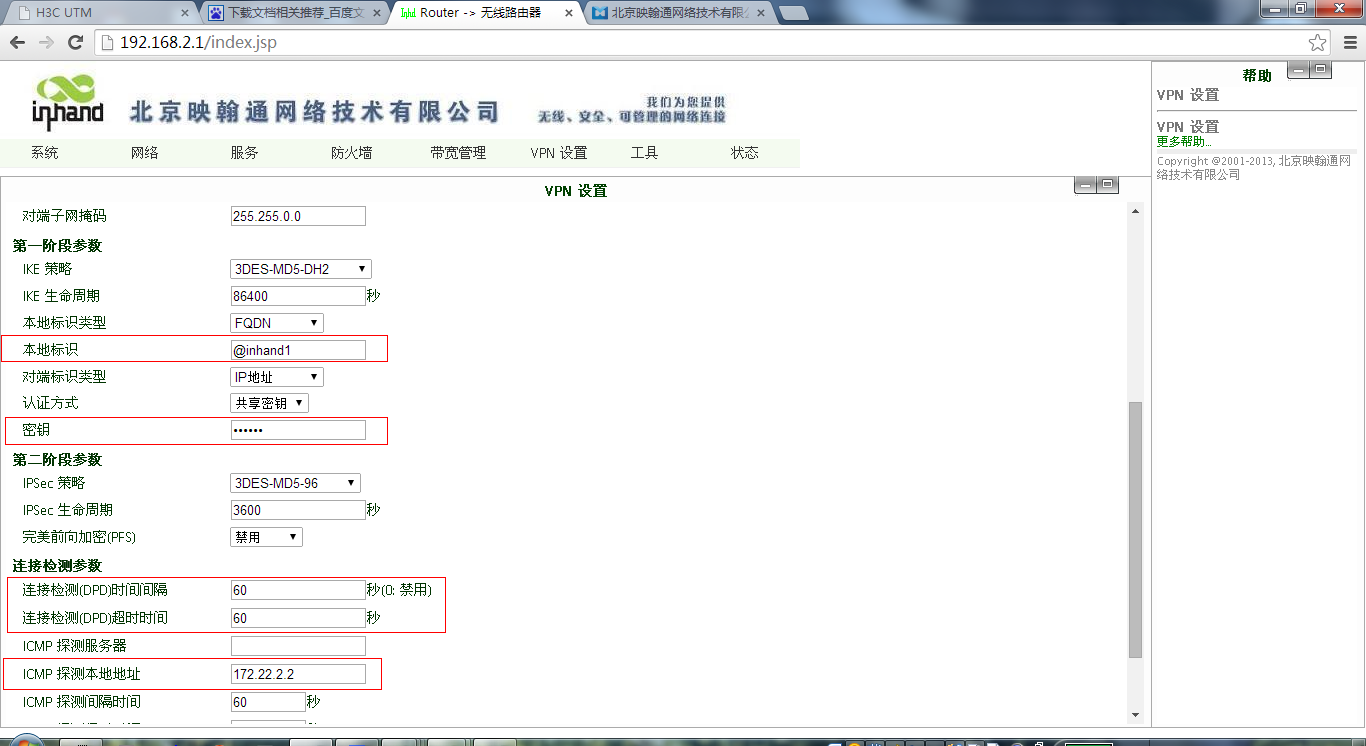Minimize the VPN 设置 panel

[1085, 185]
